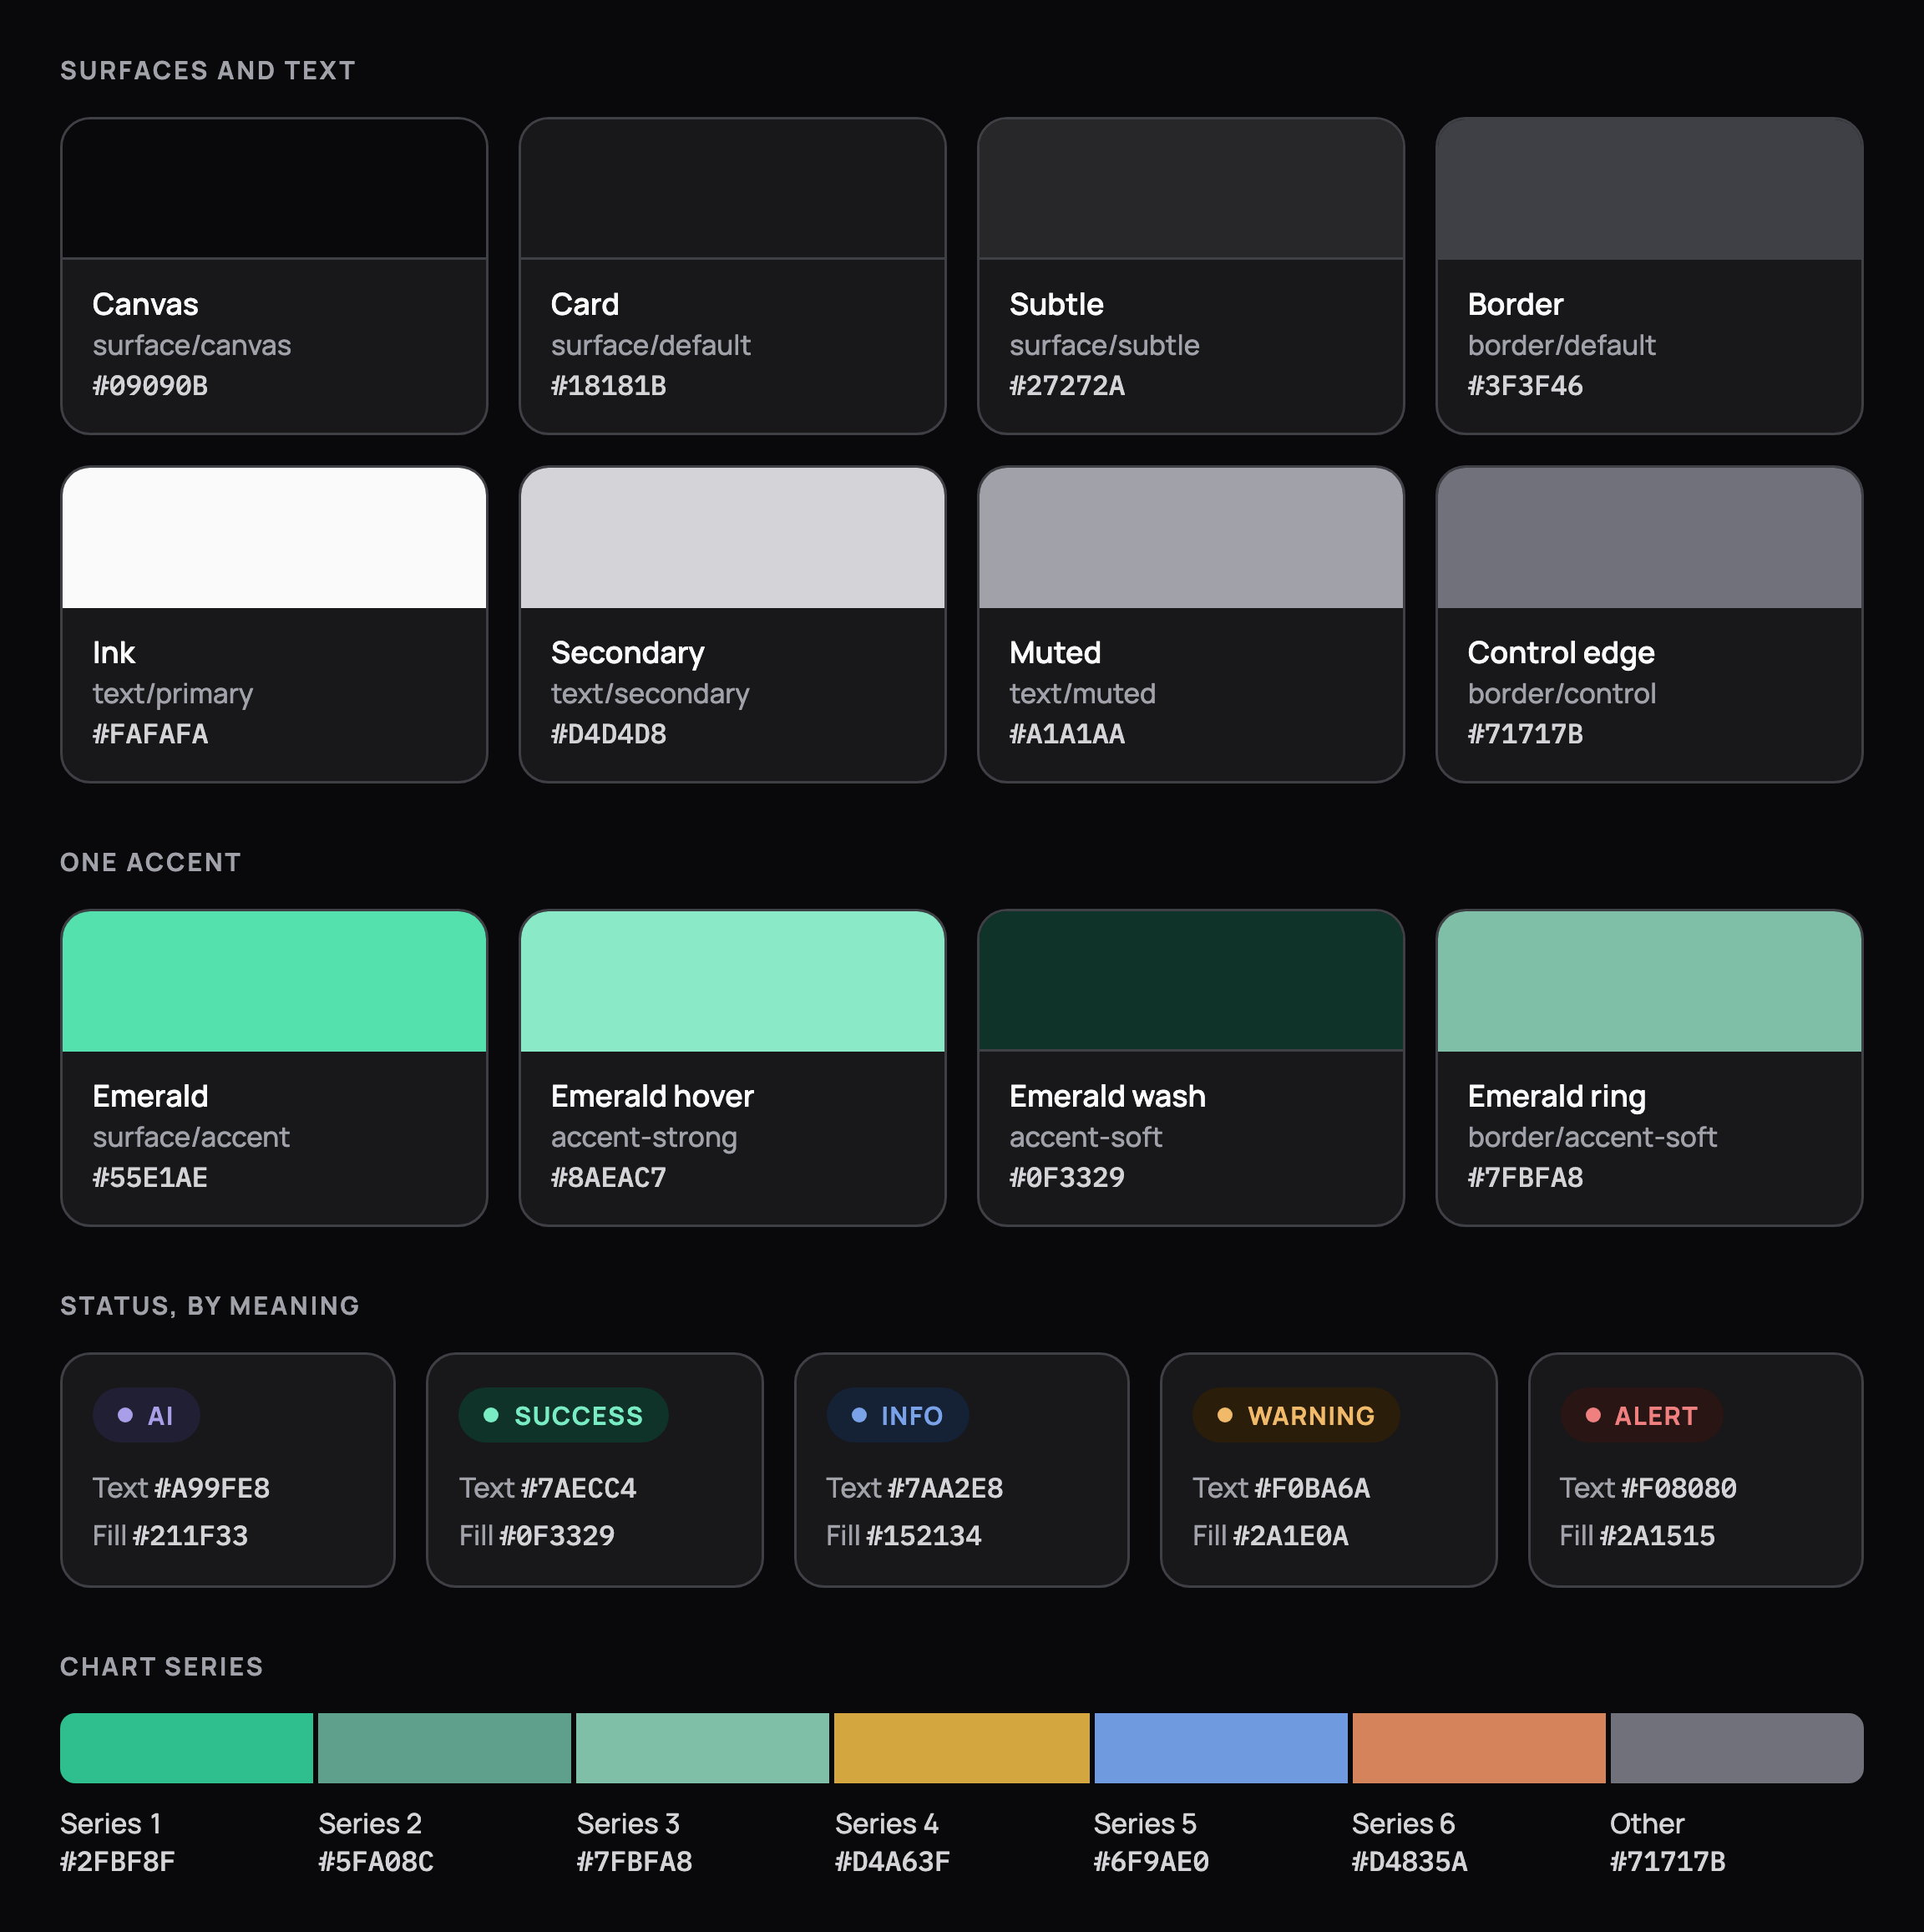Select the Series 2 chart color bar
This screenshot has width=1924, height=1932.
(x=444, y=1748)
